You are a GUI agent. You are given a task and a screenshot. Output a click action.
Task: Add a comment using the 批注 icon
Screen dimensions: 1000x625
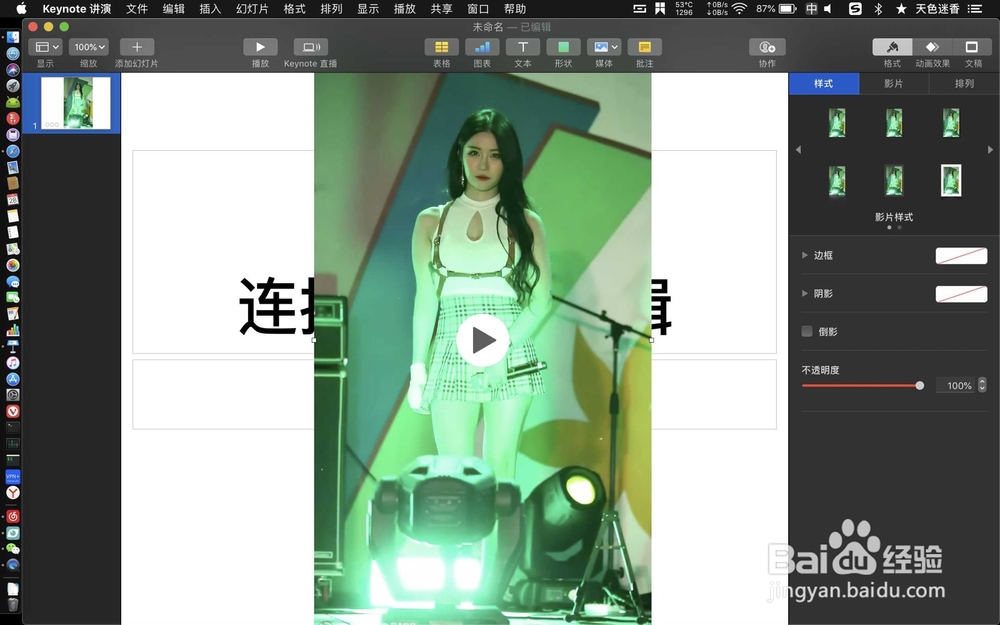coord(644,47)
